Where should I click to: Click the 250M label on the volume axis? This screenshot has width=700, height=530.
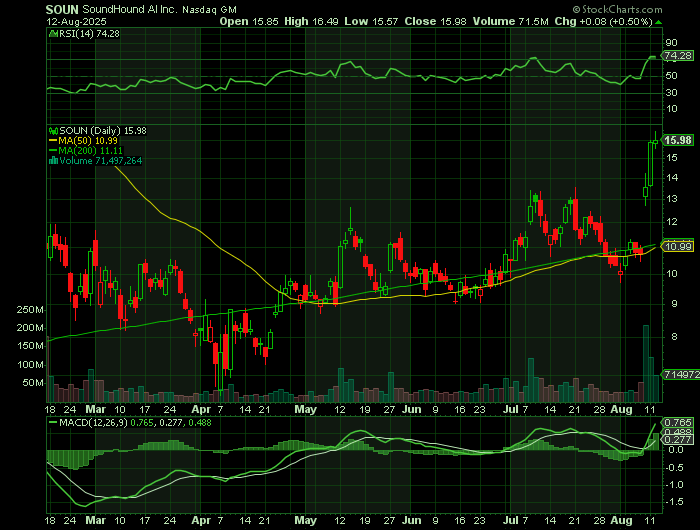click(30, 310)
